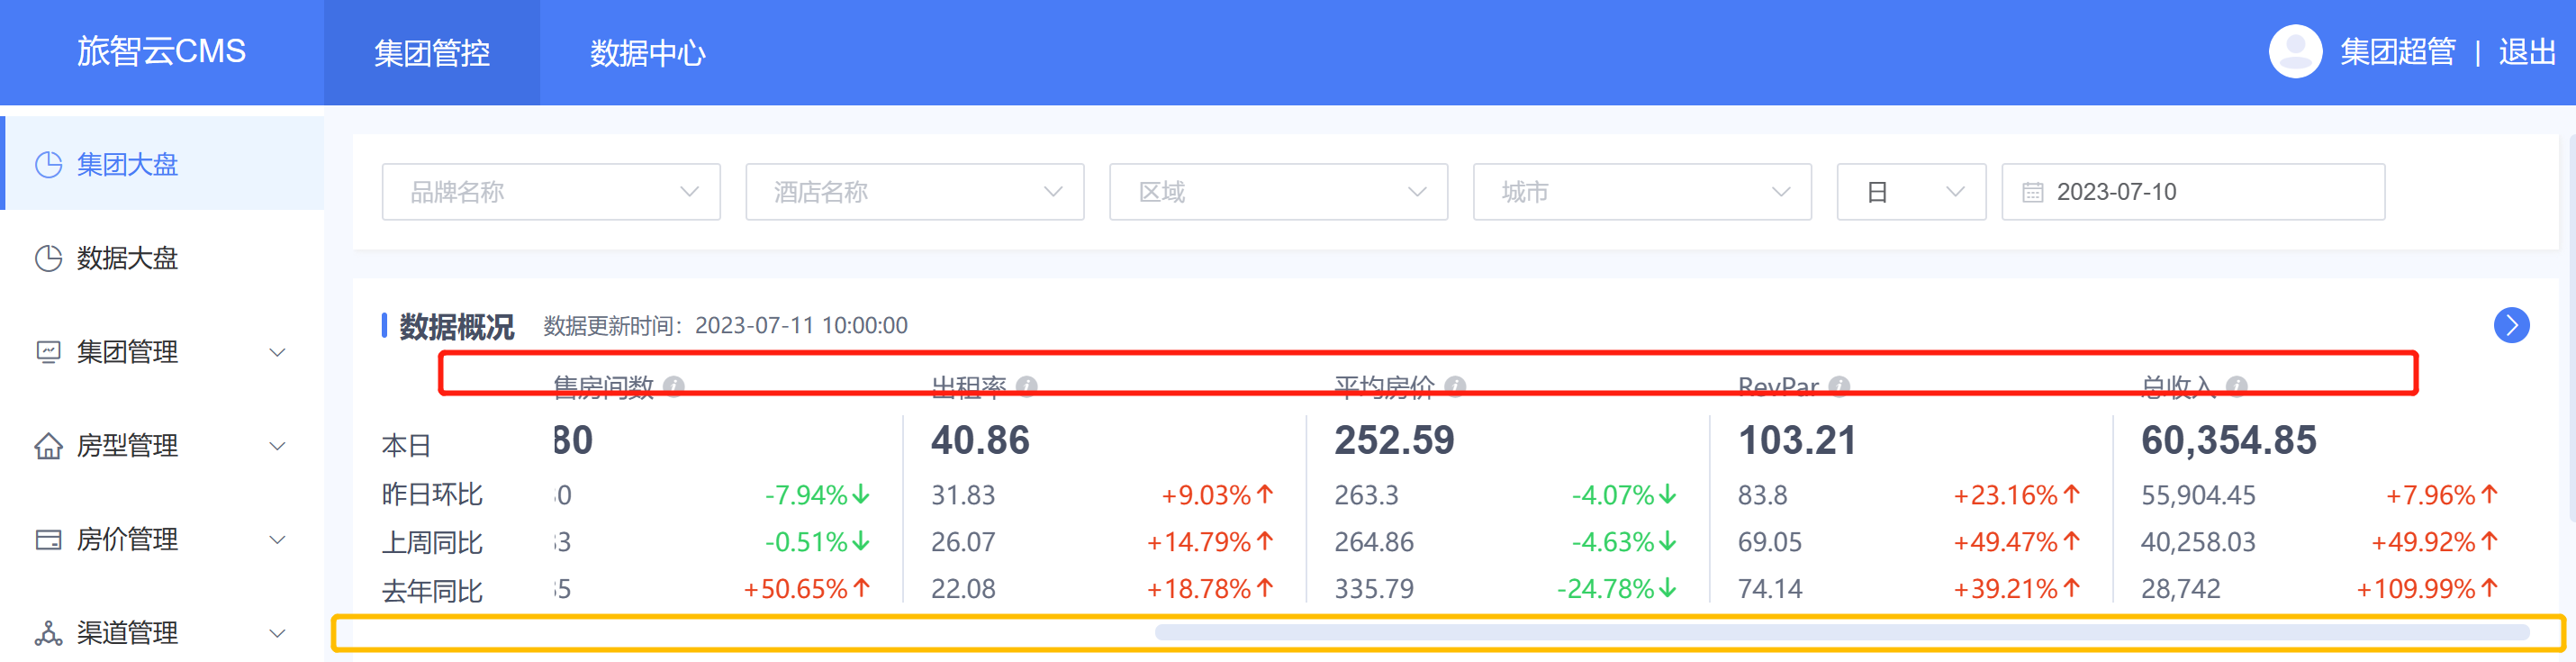Click the 上周同比 row label

[432, 542]
